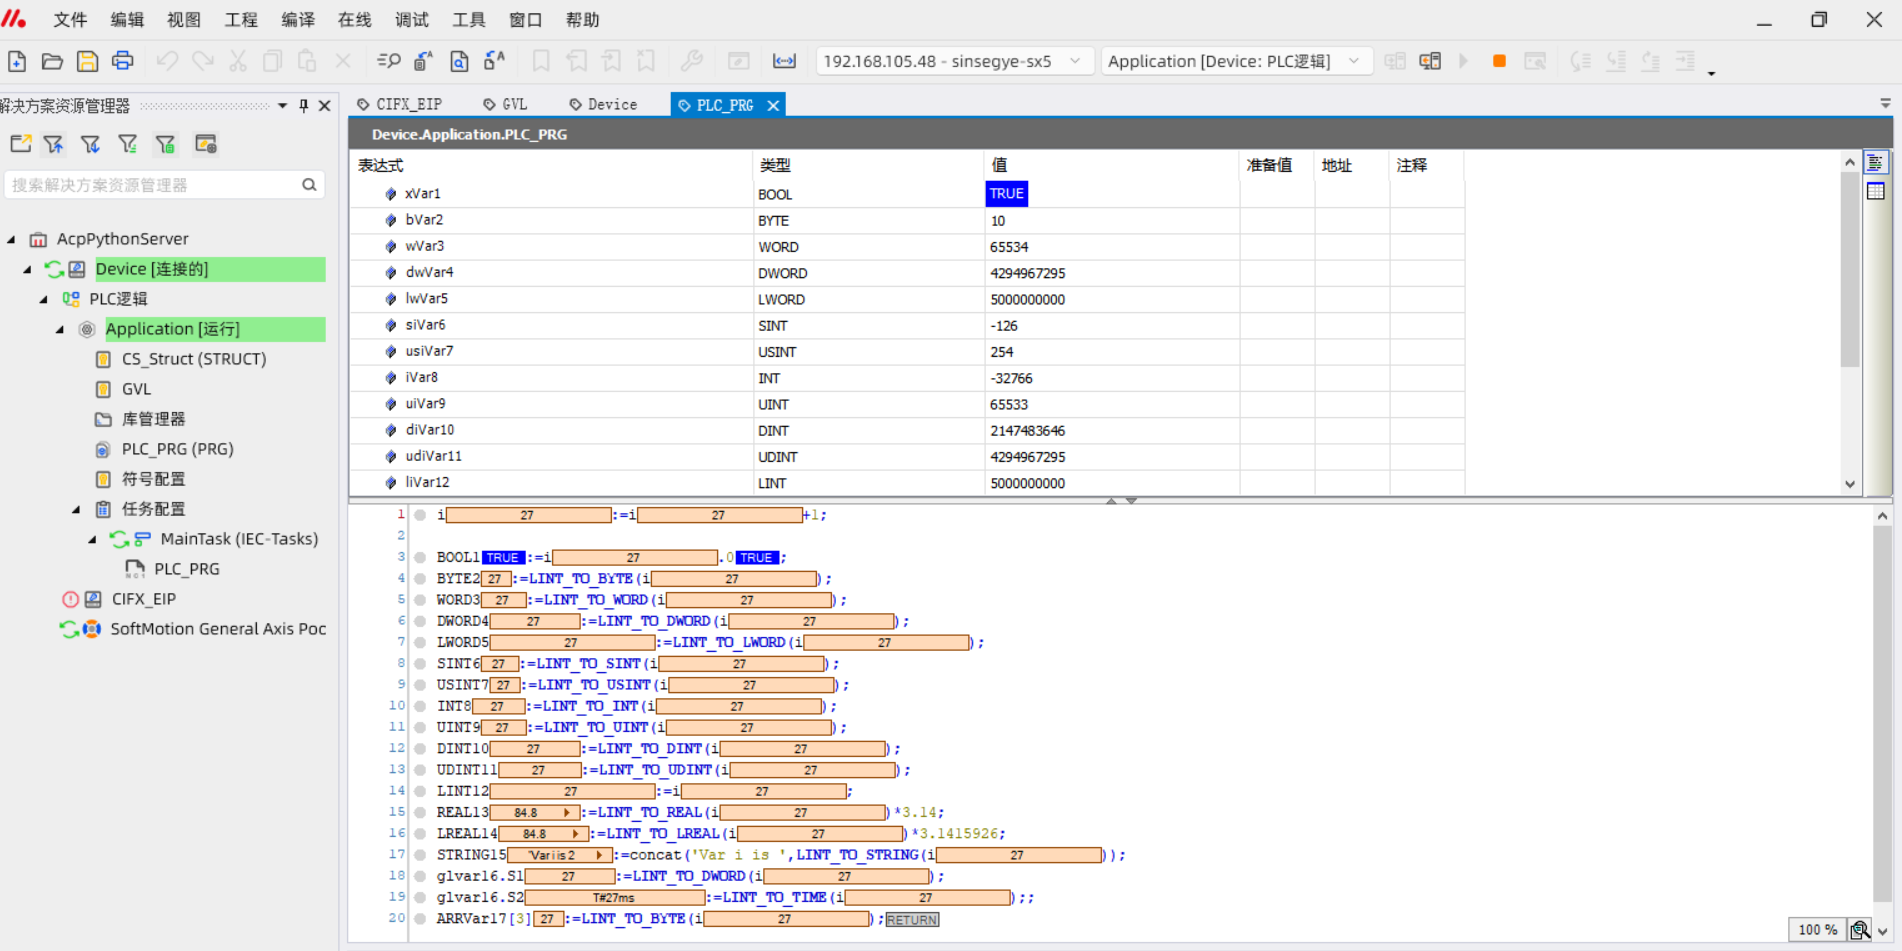The height and width of the screenshot is (951, 1902).
Task: Toggle breakpoint on line 3 BOOL1
Action: coord(420,558)
